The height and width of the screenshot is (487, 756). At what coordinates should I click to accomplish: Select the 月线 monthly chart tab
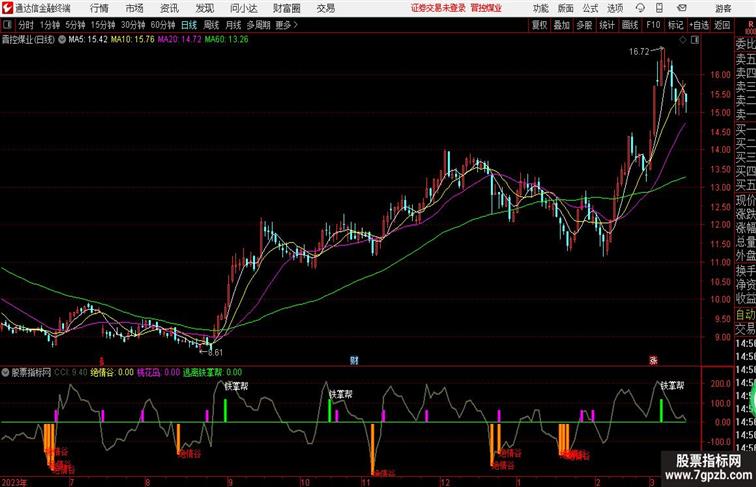233,25
